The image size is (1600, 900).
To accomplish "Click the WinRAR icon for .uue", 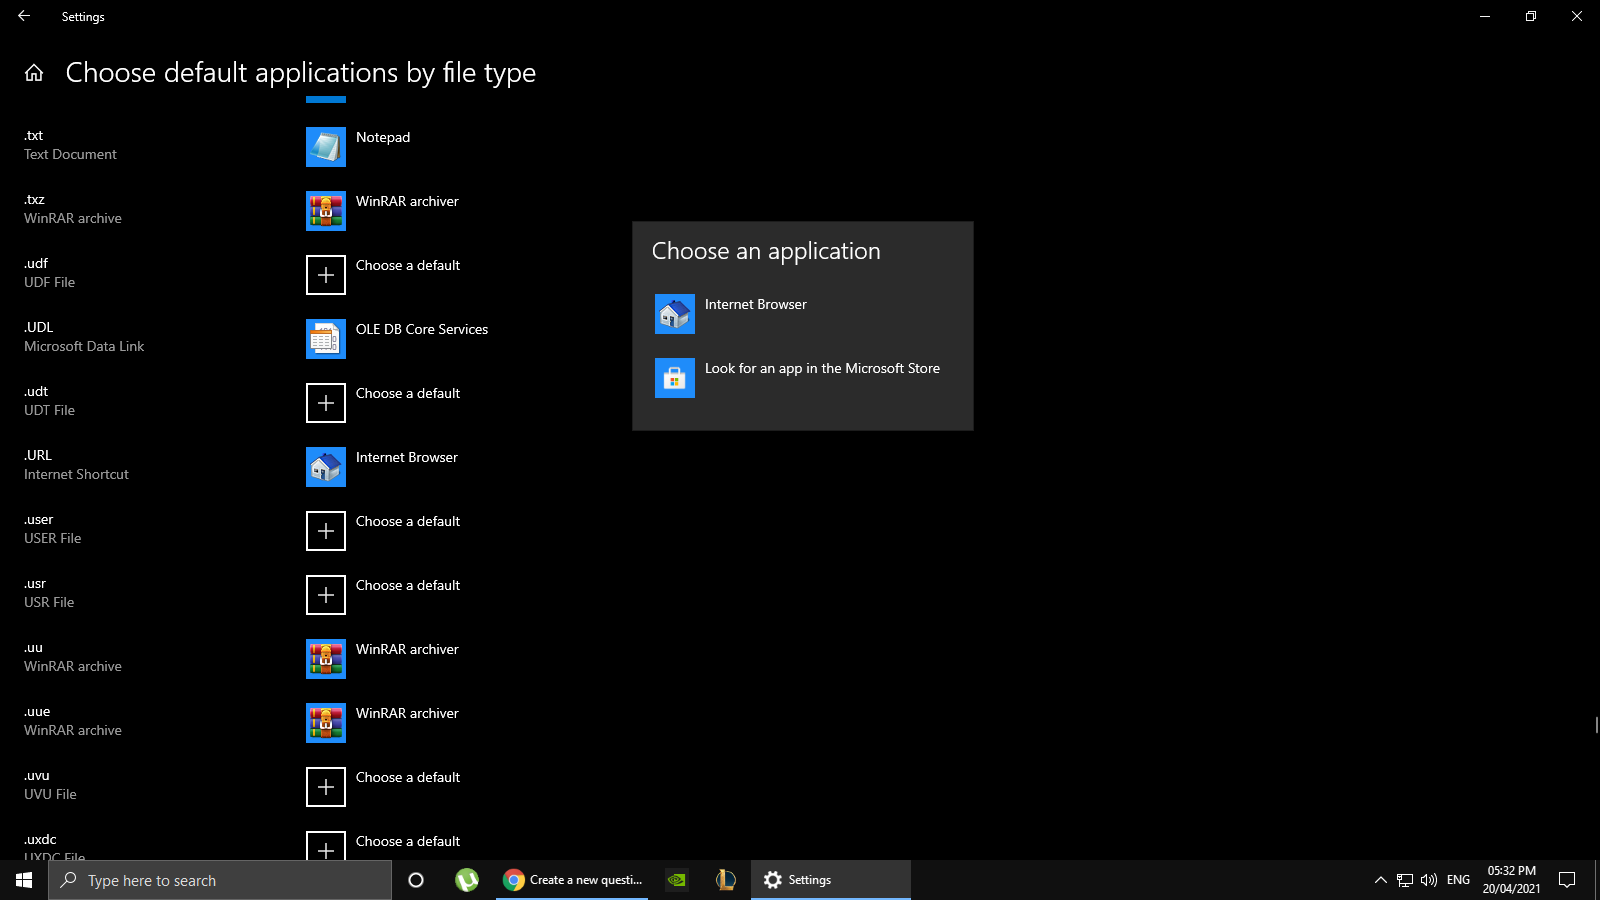I will [326, 723].
